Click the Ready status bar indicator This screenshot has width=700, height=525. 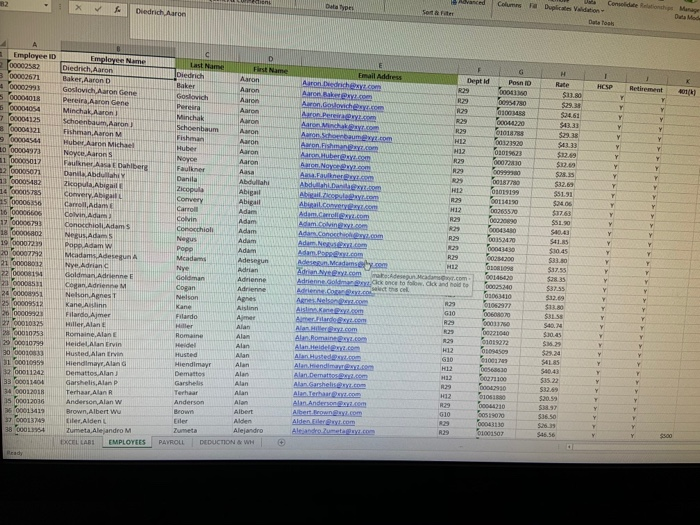coord(15,453)
